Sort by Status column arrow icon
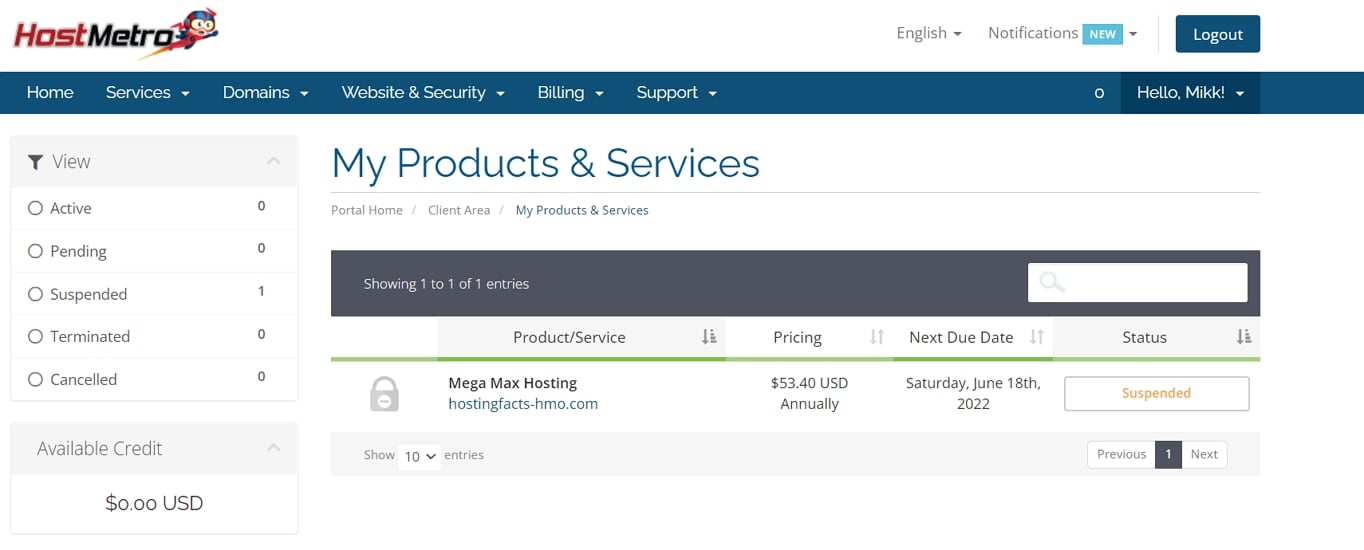 [x=1244, y=337]
